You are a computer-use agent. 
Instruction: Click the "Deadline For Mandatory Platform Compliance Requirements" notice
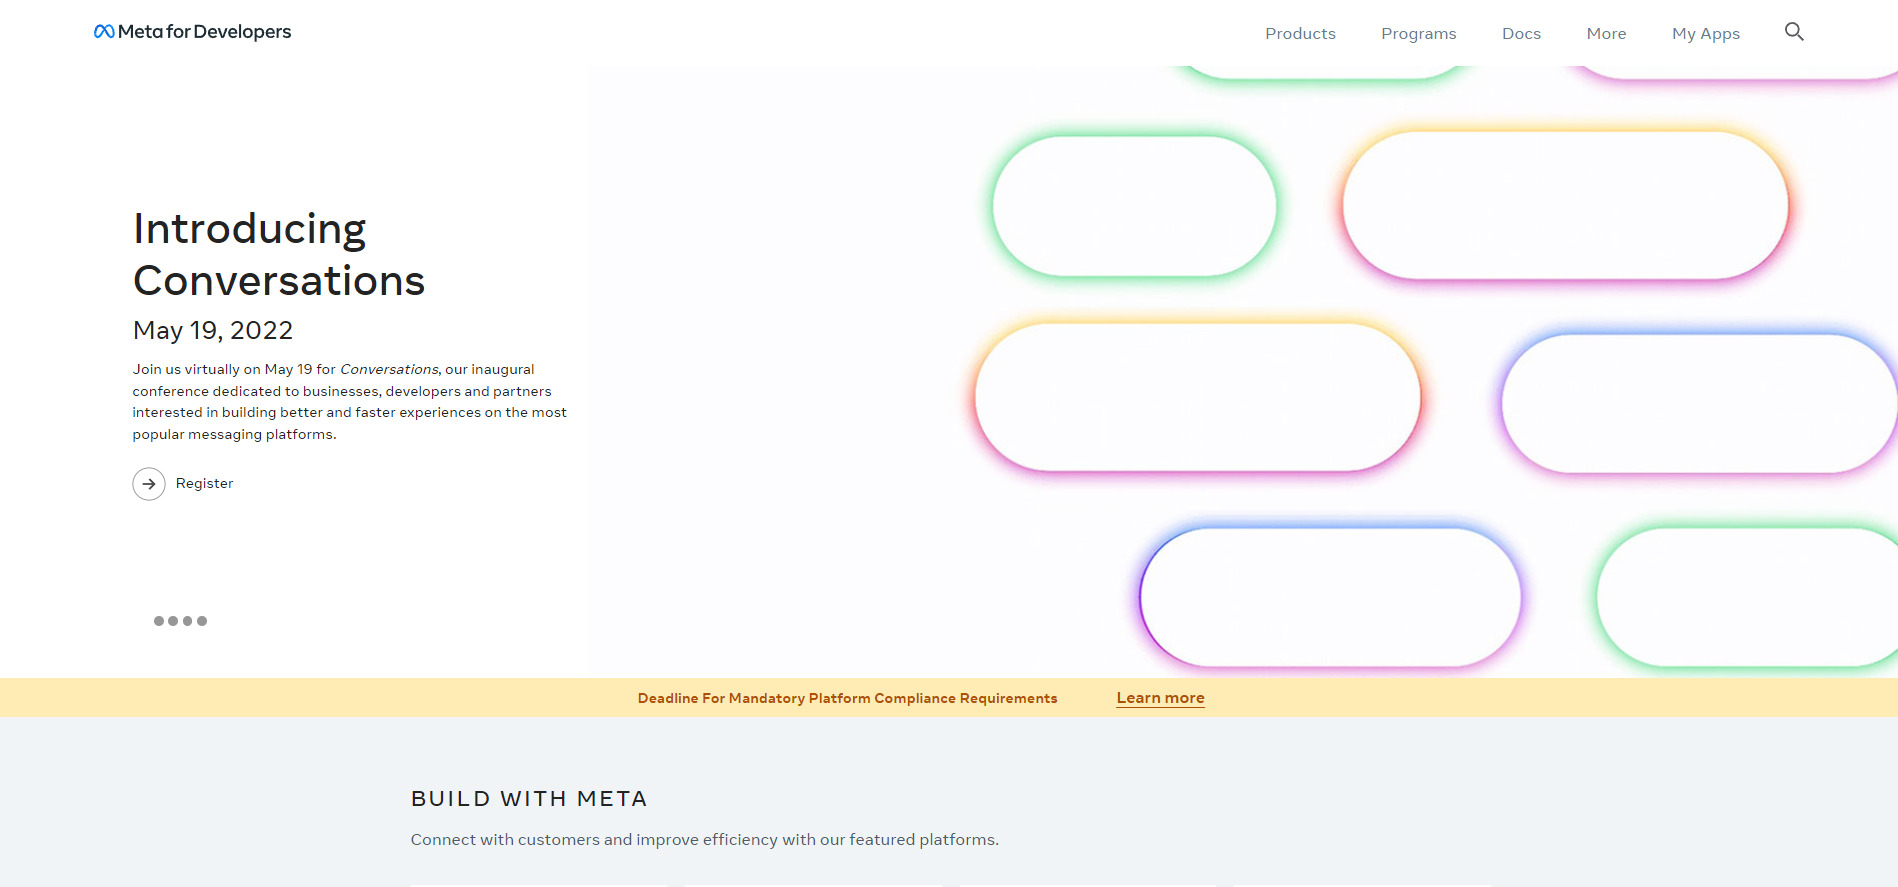pyautogui.click(x=847, y=698)
